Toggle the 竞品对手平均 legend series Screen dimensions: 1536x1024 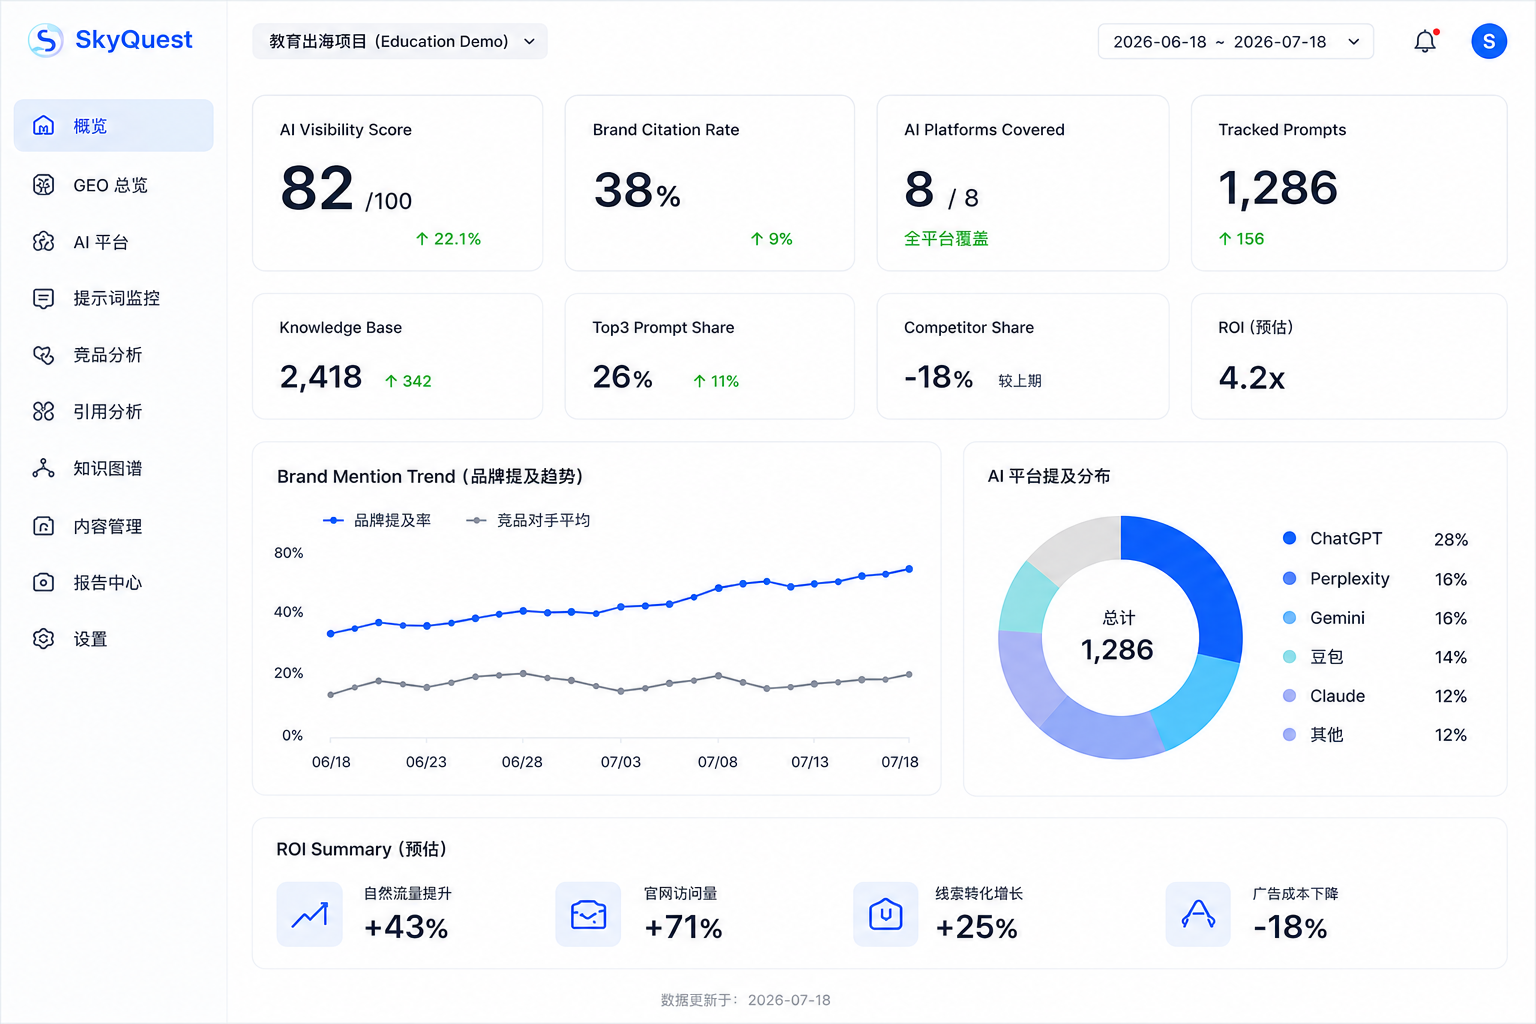[528, 520]
